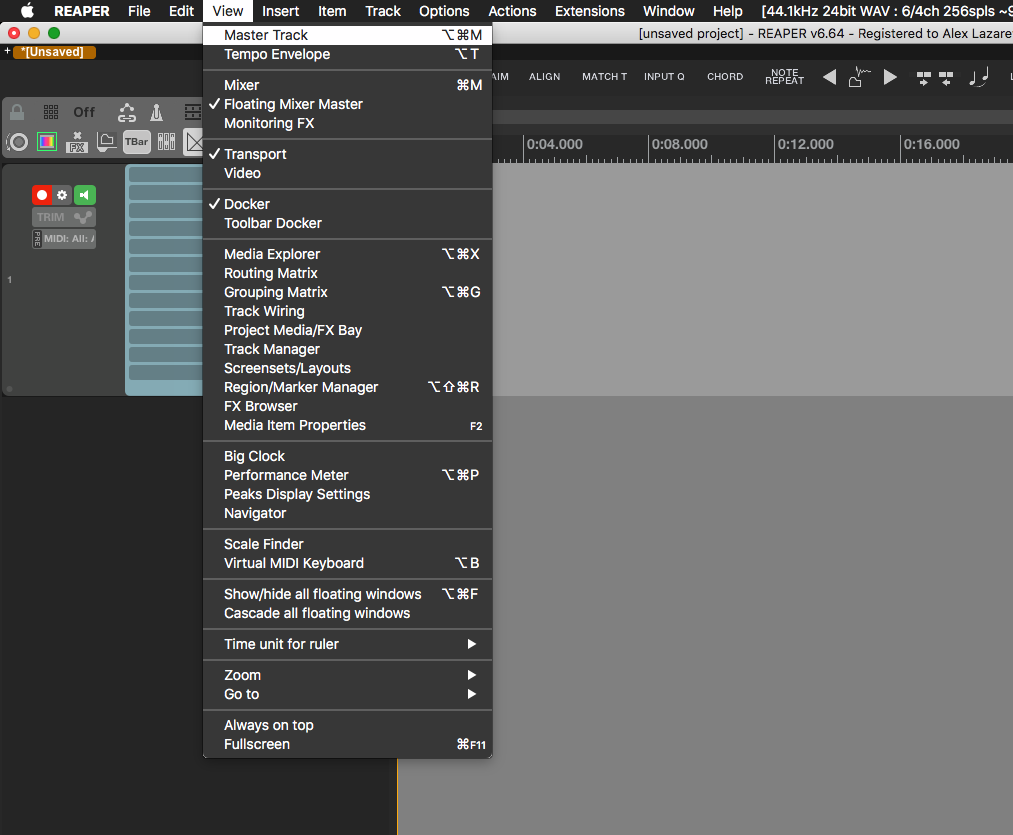The image size is (1013, 835).
Task: Click the ALIGN toolbar button
Action: 545,77
